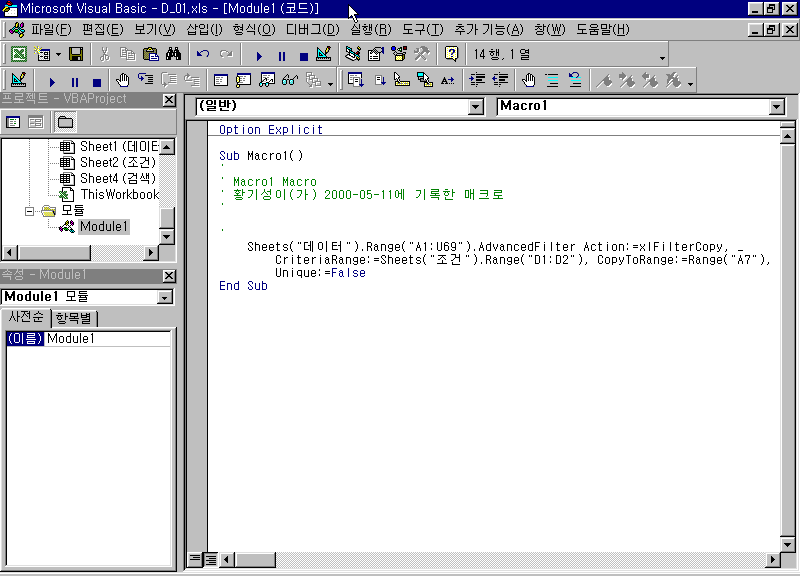
Task: Toggle Design Mode on the debug toolbar
Action: pos(18,80)
